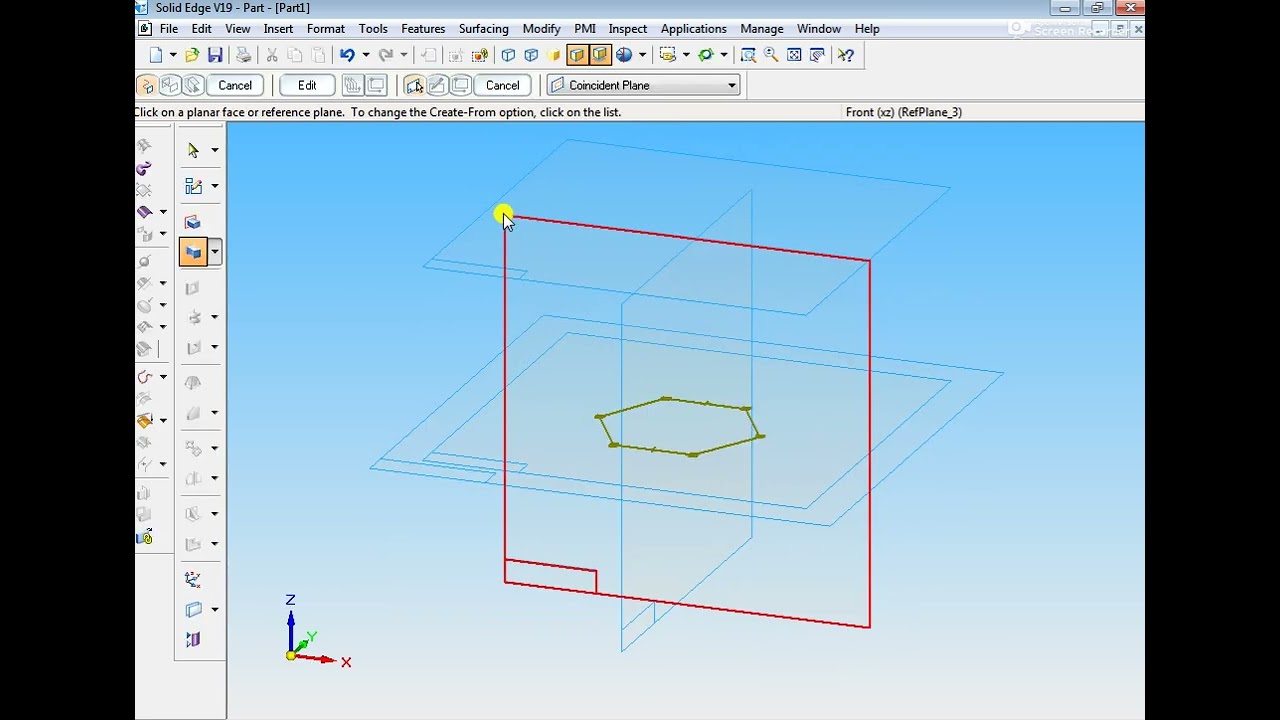Create a new document with New icon

tap(156, 55)
